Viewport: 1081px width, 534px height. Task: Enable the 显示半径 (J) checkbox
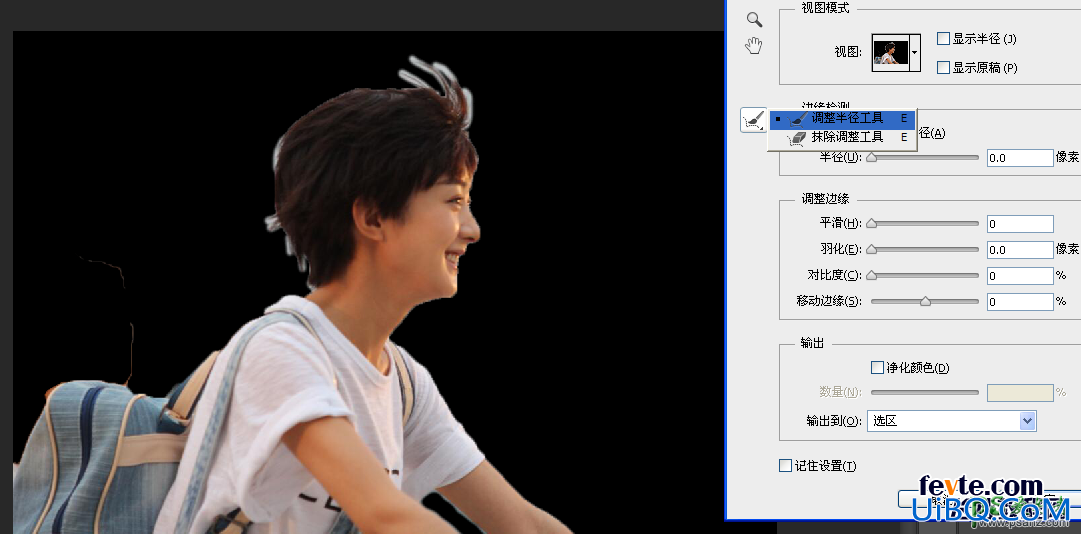tap(943, 39)
